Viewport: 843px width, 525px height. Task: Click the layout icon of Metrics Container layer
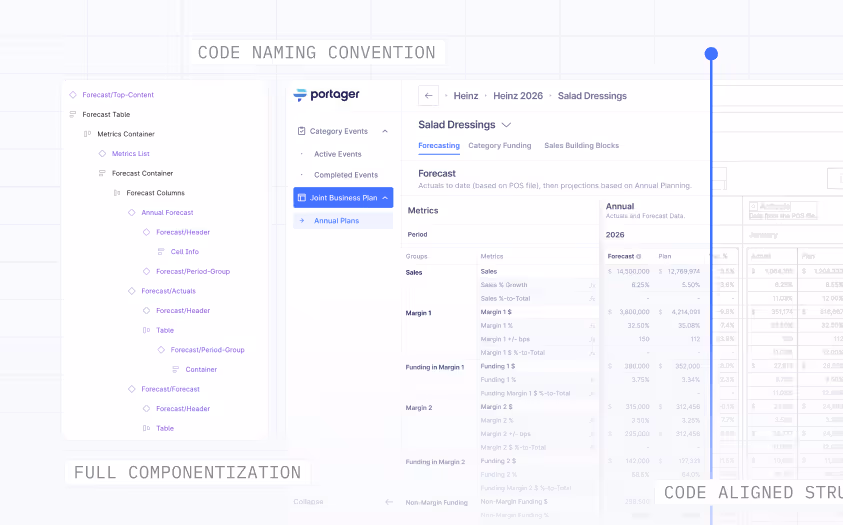[x=87, y=134]
